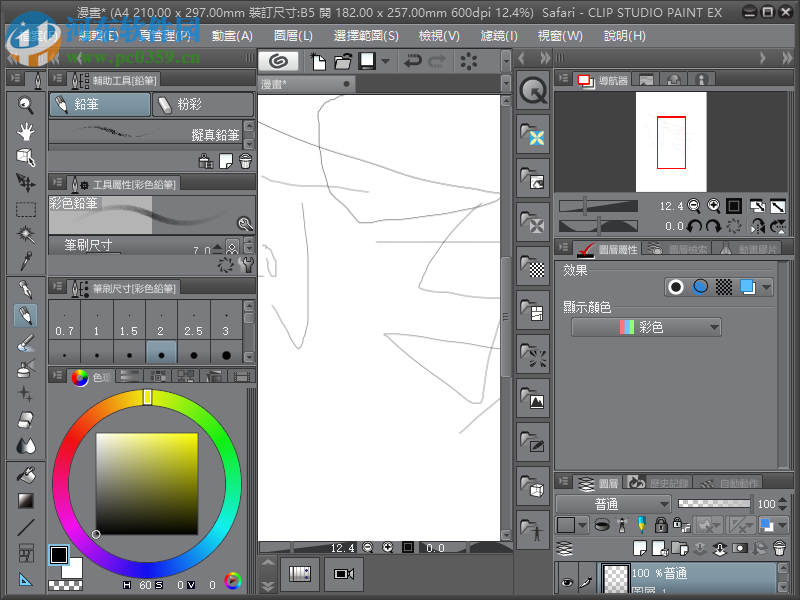Toggle the lock icon on the layer controls
This screenshot has width=800, height=600.
pyautogui.click(x=660, y=526)
